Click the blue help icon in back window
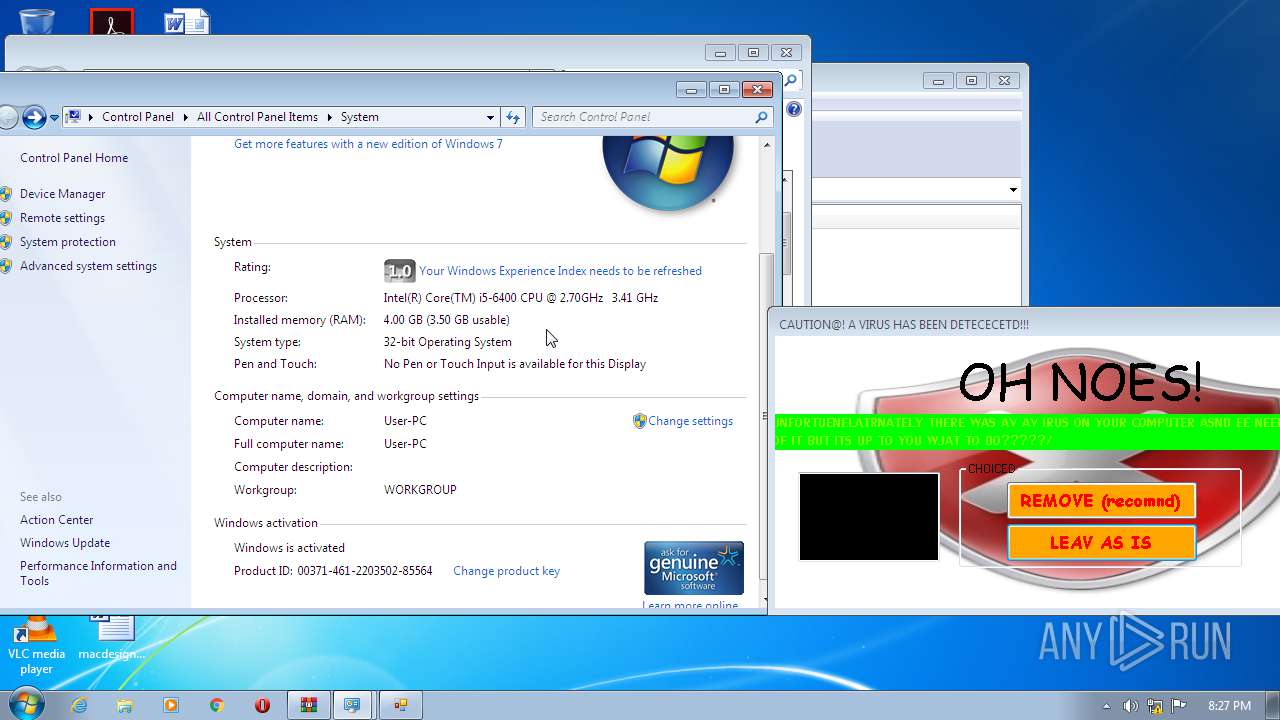 (x=794, y=109)
